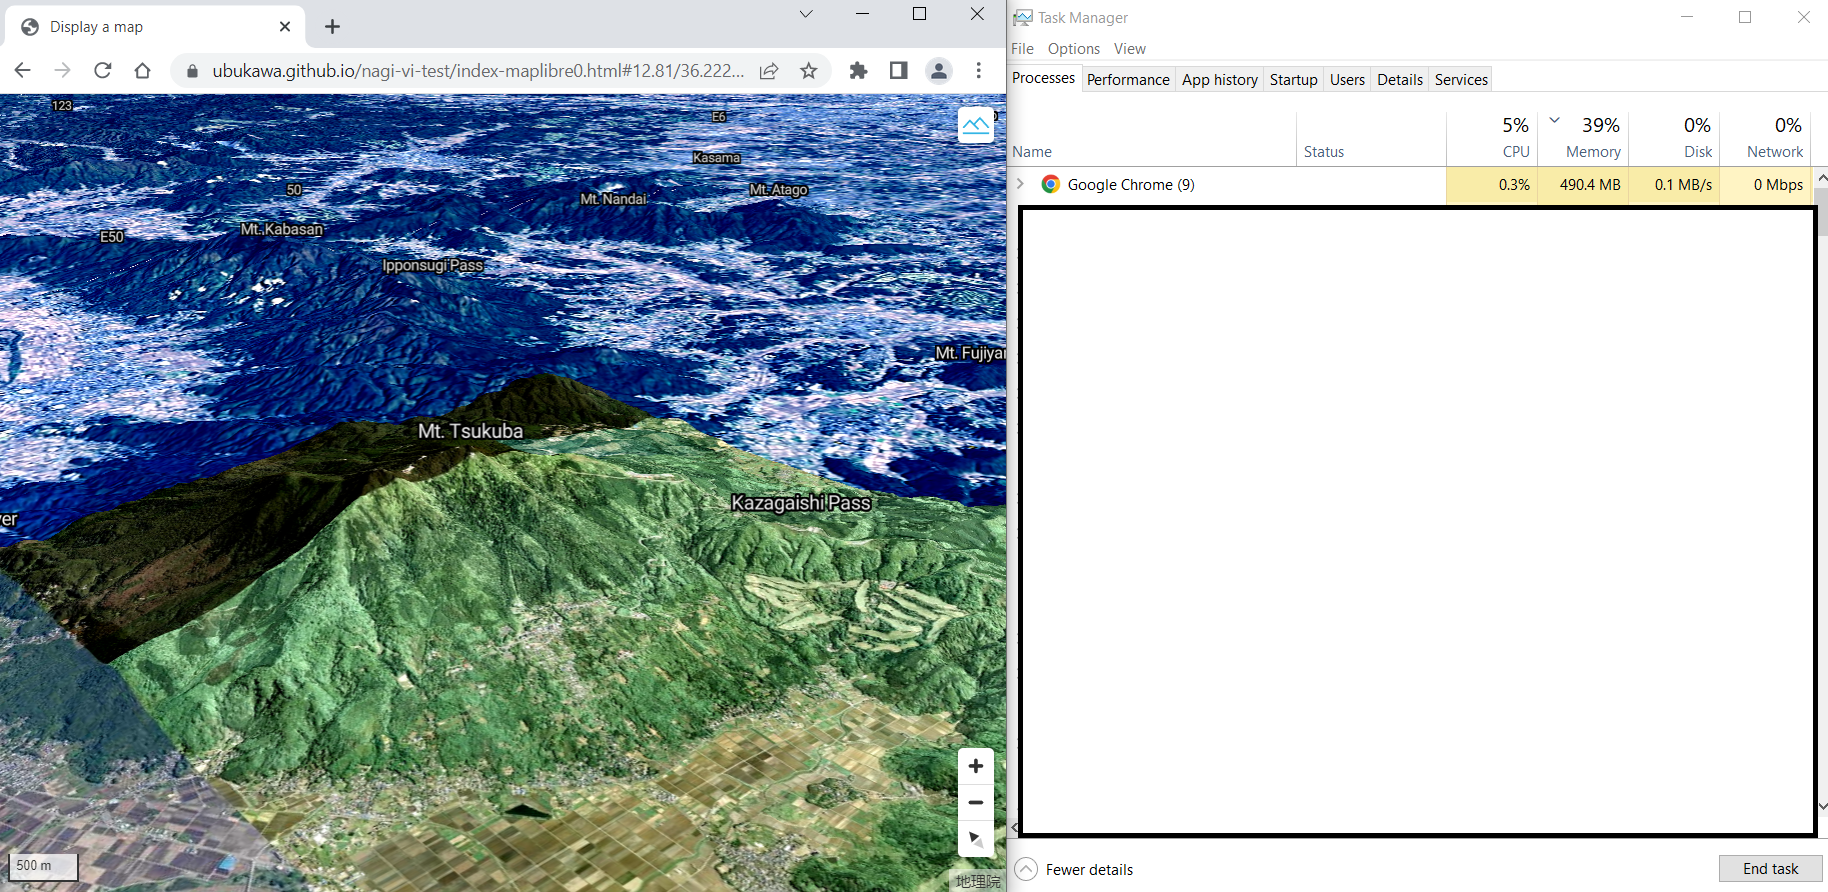Sort processes by Name column
Viewport: 1828px width, 892px height.
click(1152, 139)
